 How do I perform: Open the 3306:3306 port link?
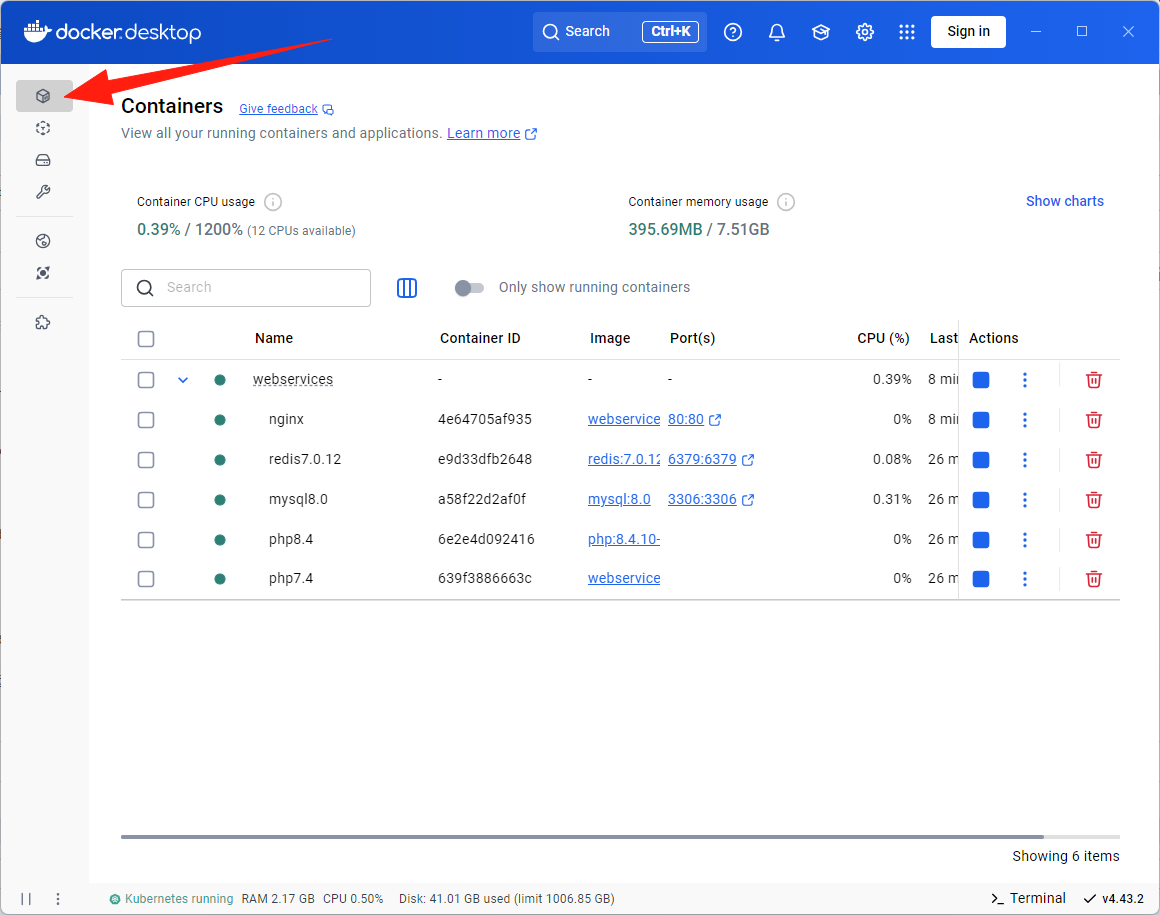click(702, 499)
